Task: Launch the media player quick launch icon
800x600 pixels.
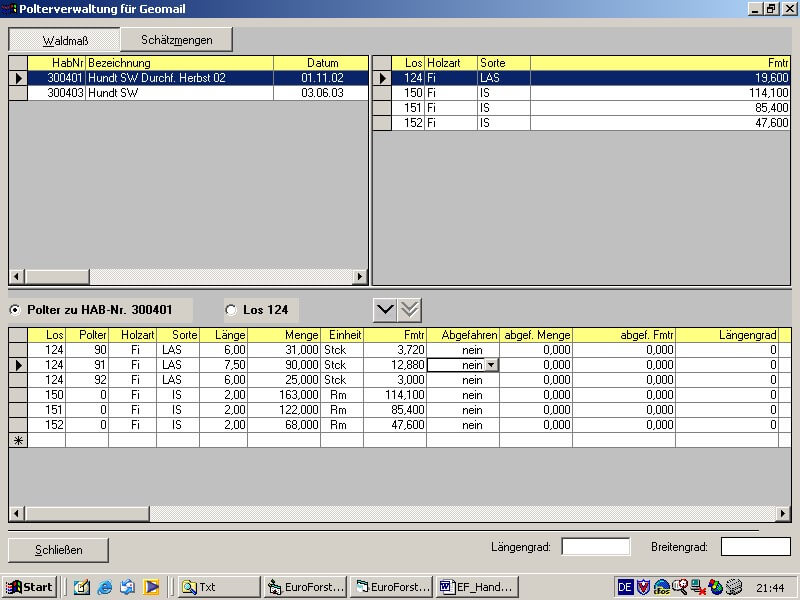Action: pyautogui.click(x=151, y=587)
